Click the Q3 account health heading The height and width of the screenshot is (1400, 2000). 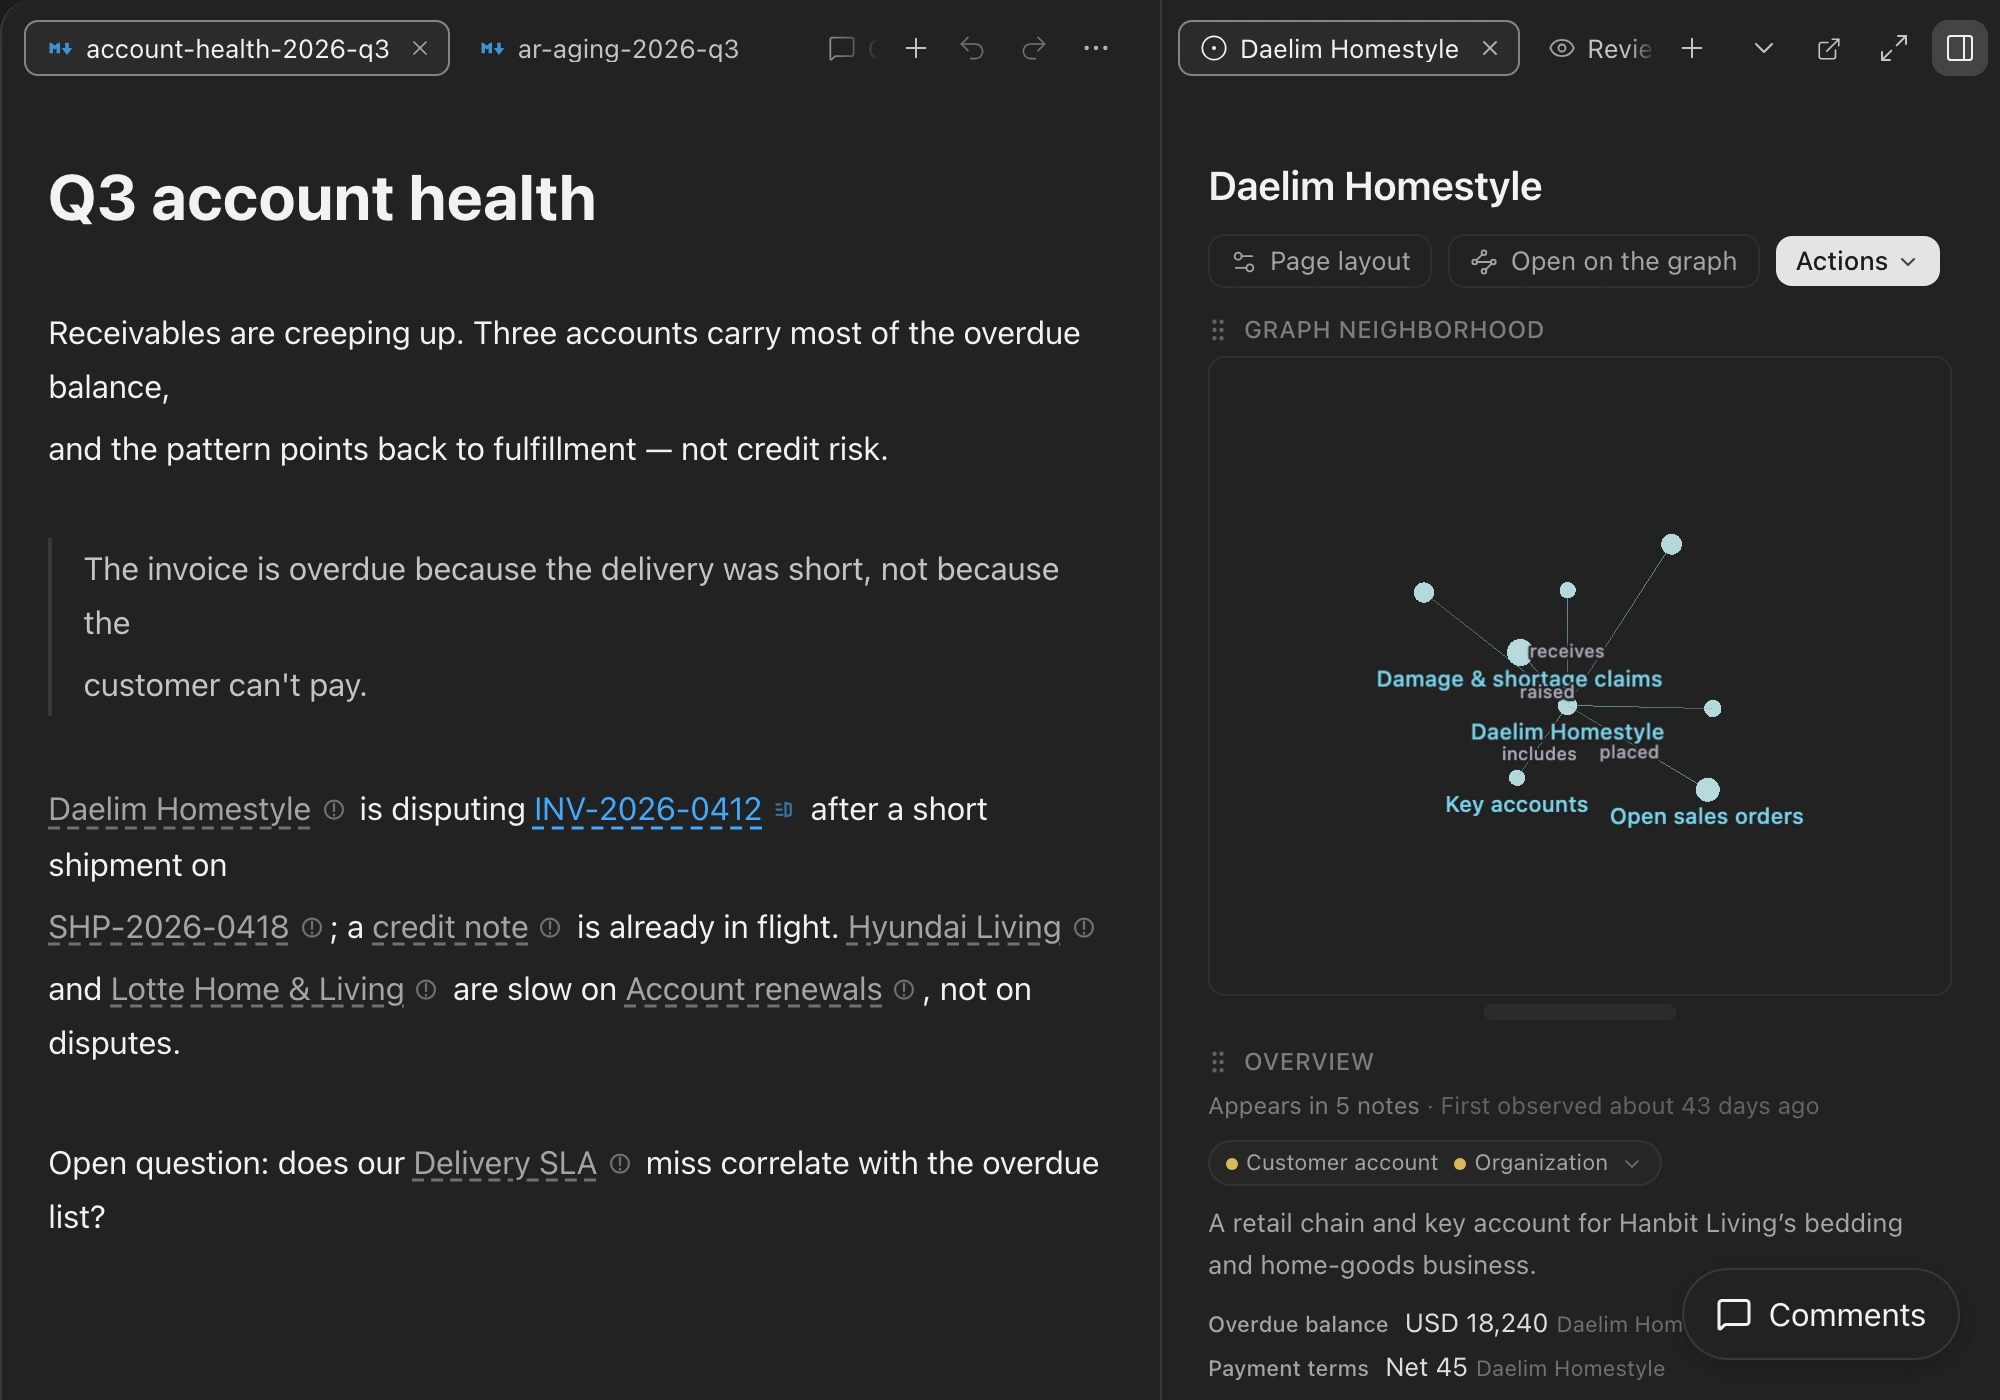point(322,197)
